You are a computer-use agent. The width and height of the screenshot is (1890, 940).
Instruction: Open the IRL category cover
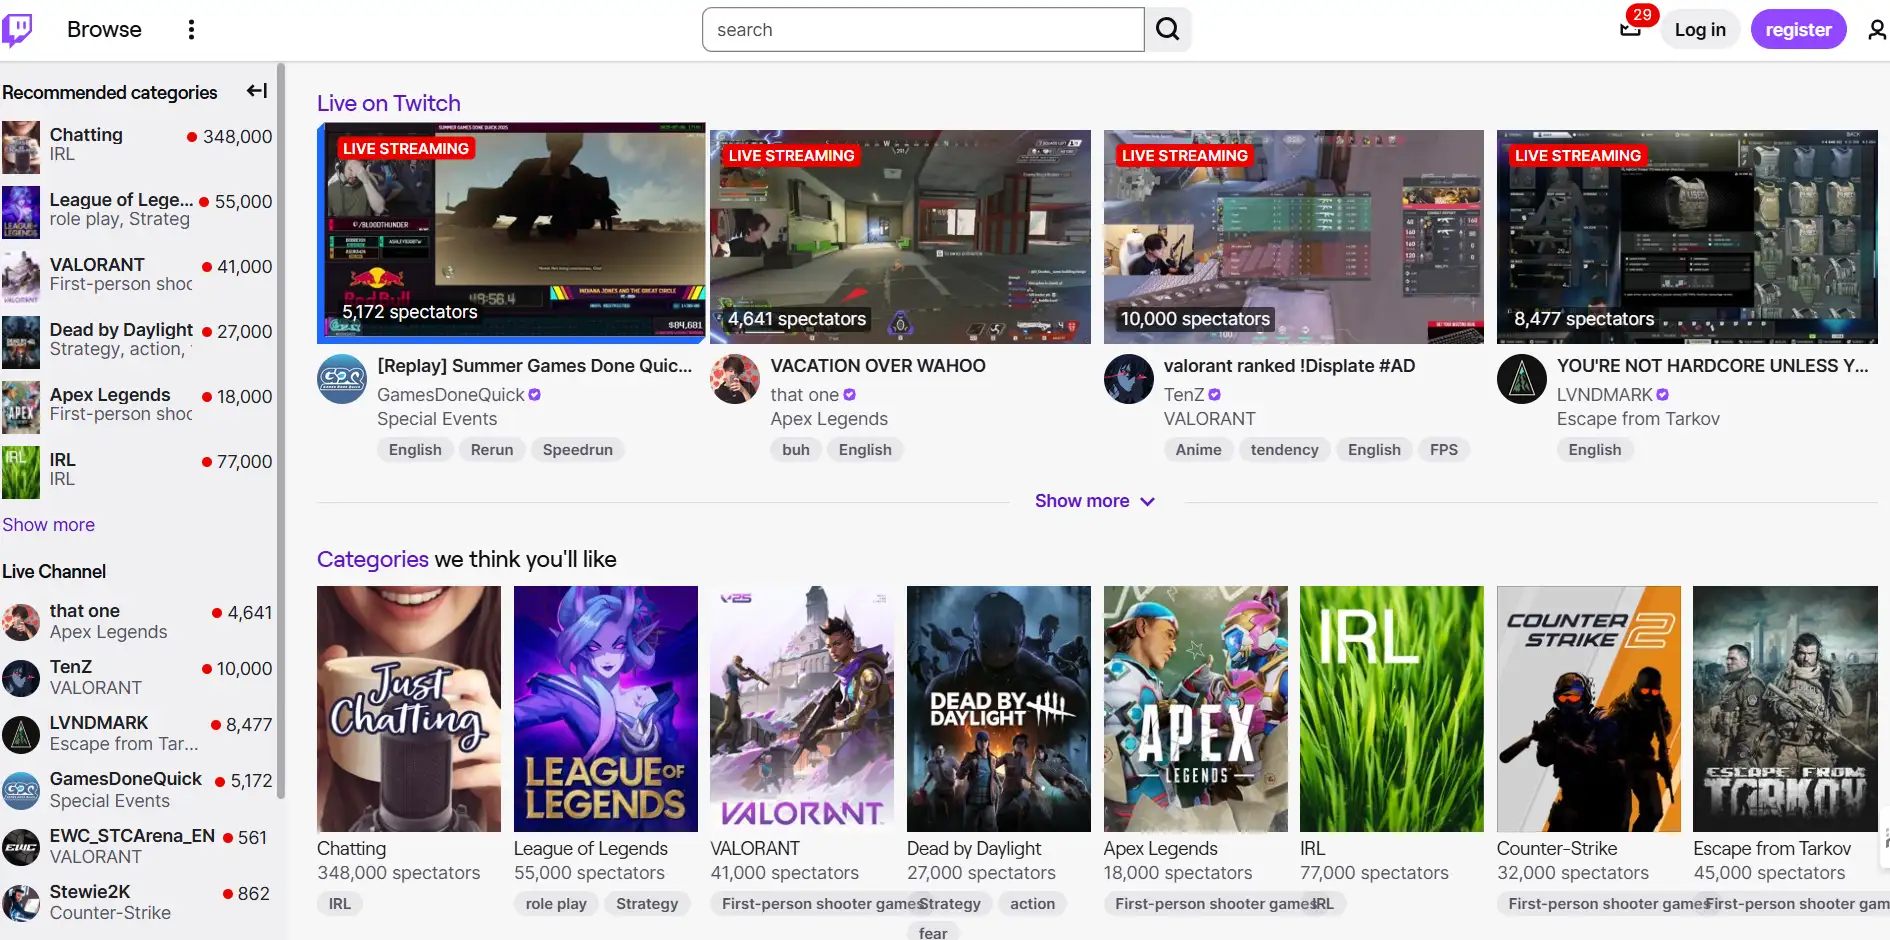click(1392, 709)
